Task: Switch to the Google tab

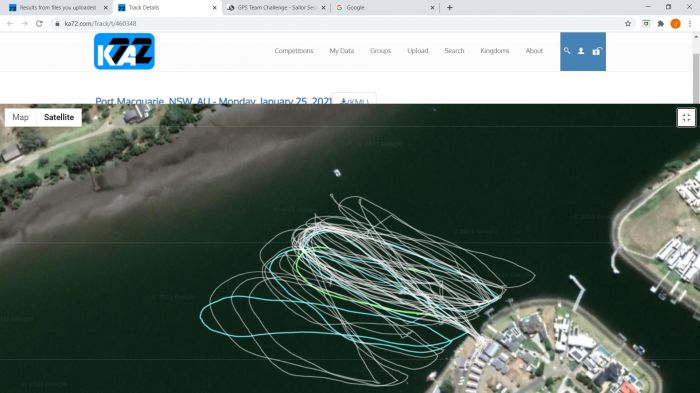Action: tap(384, 8)
